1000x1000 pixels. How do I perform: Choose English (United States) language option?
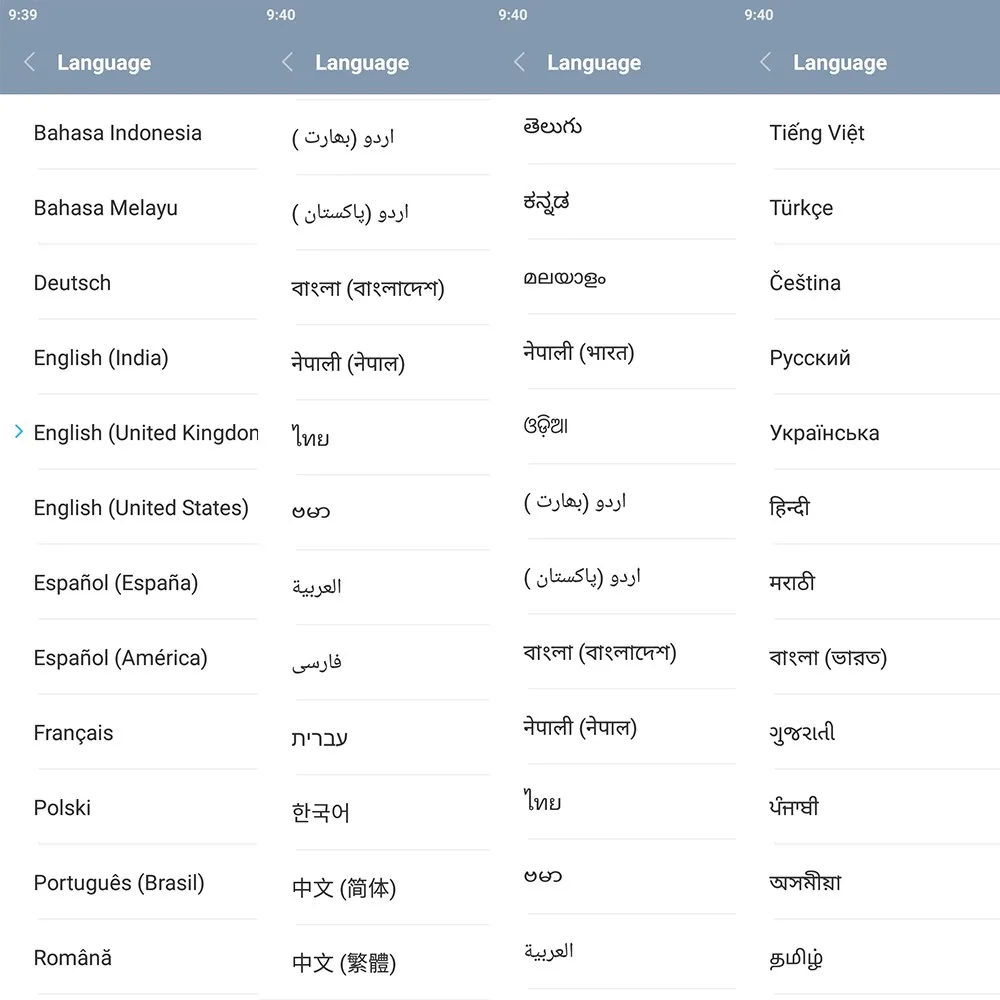coord(141,507)
